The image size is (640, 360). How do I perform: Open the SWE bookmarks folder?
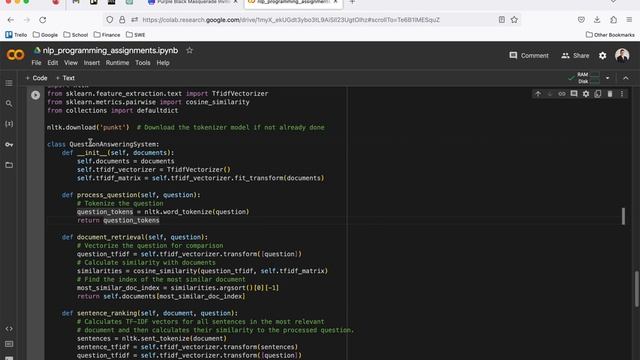click(x=136, y=35)
